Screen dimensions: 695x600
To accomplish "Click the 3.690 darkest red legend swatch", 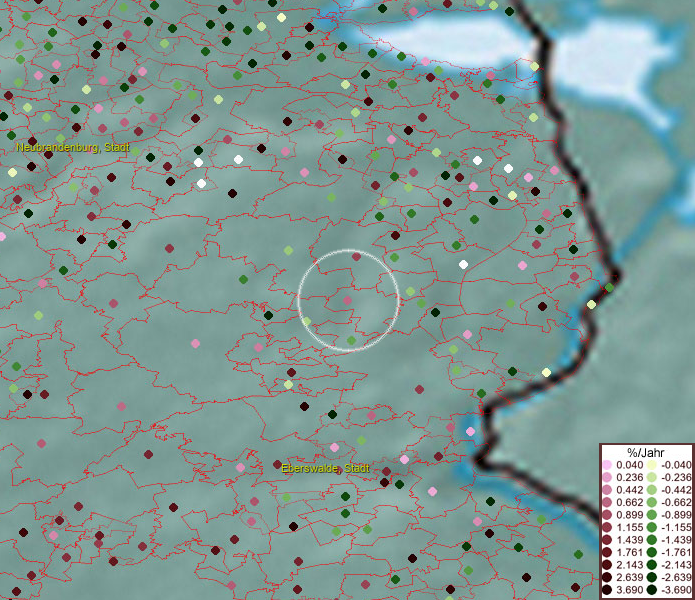I will pos(607,590).
